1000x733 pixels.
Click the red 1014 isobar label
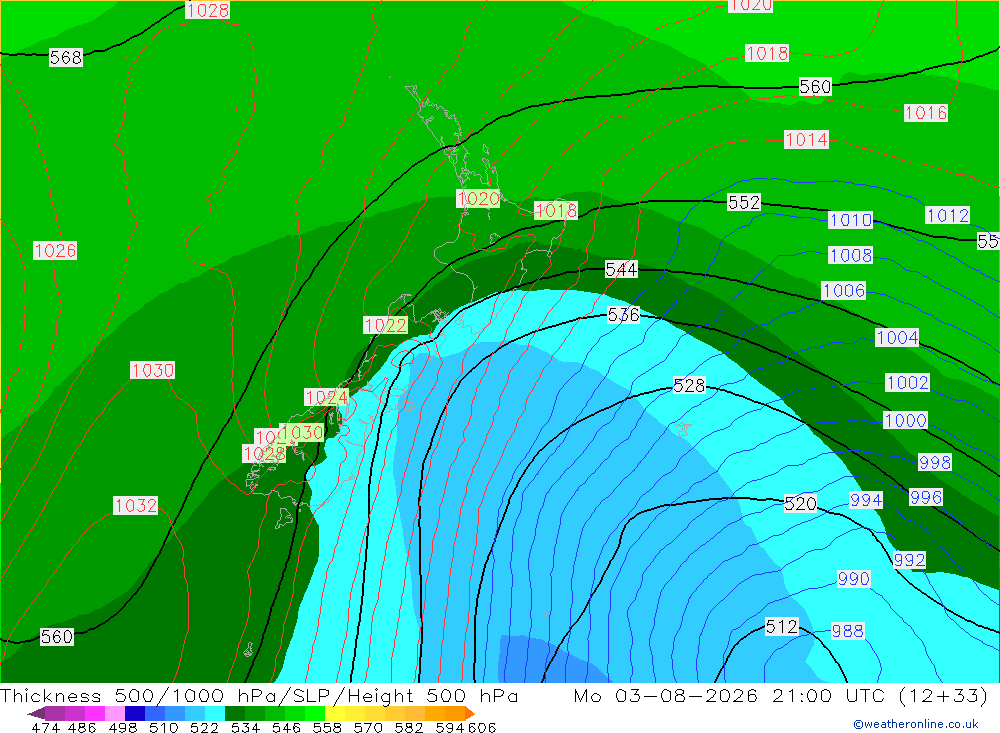click(x=807, y=140)
